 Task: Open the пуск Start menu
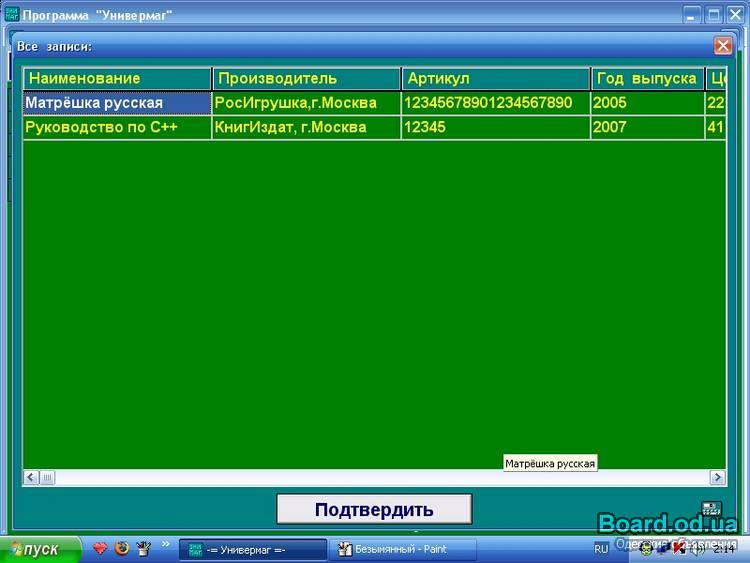[x=33, y=549]
